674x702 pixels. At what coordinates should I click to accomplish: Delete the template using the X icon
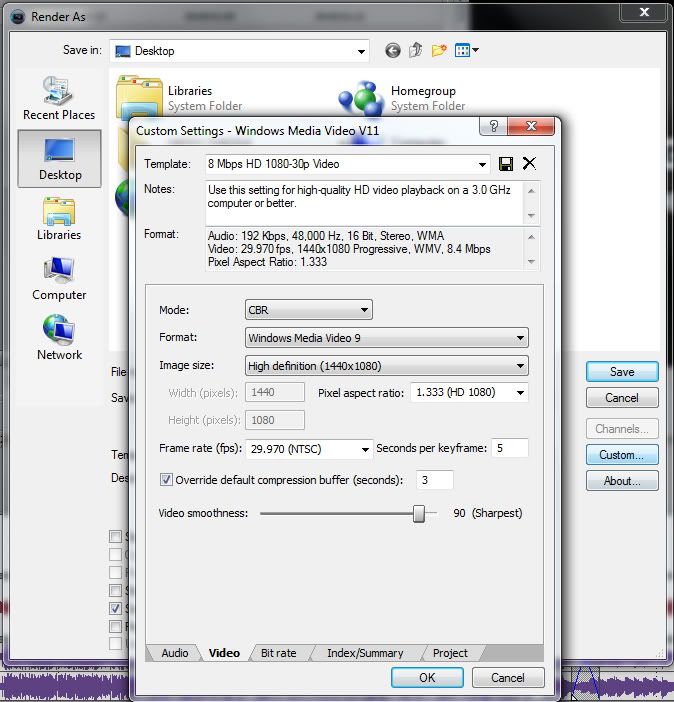tap(529, 164)
